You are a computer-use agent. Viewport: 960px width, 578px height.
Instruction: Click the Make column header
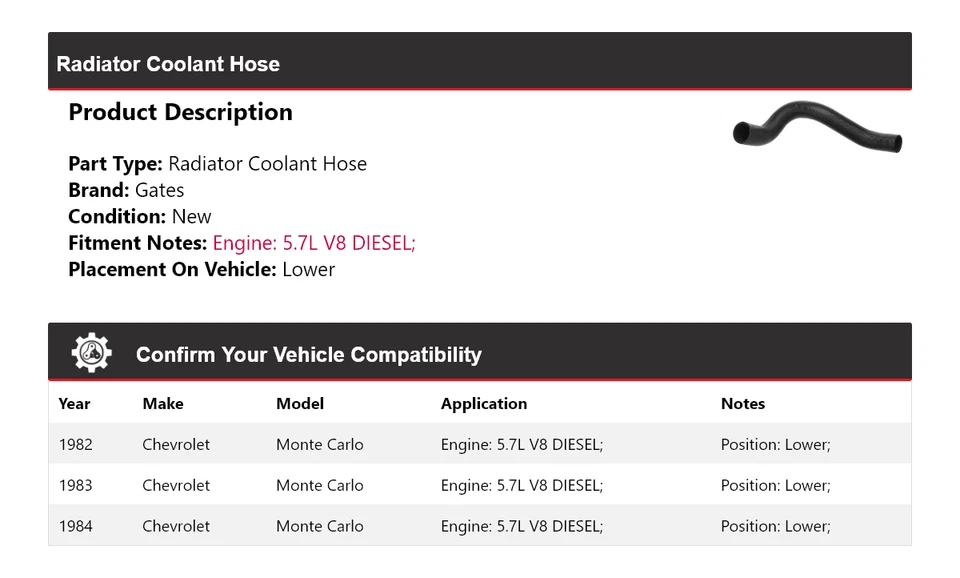click(x=163, y=404)
